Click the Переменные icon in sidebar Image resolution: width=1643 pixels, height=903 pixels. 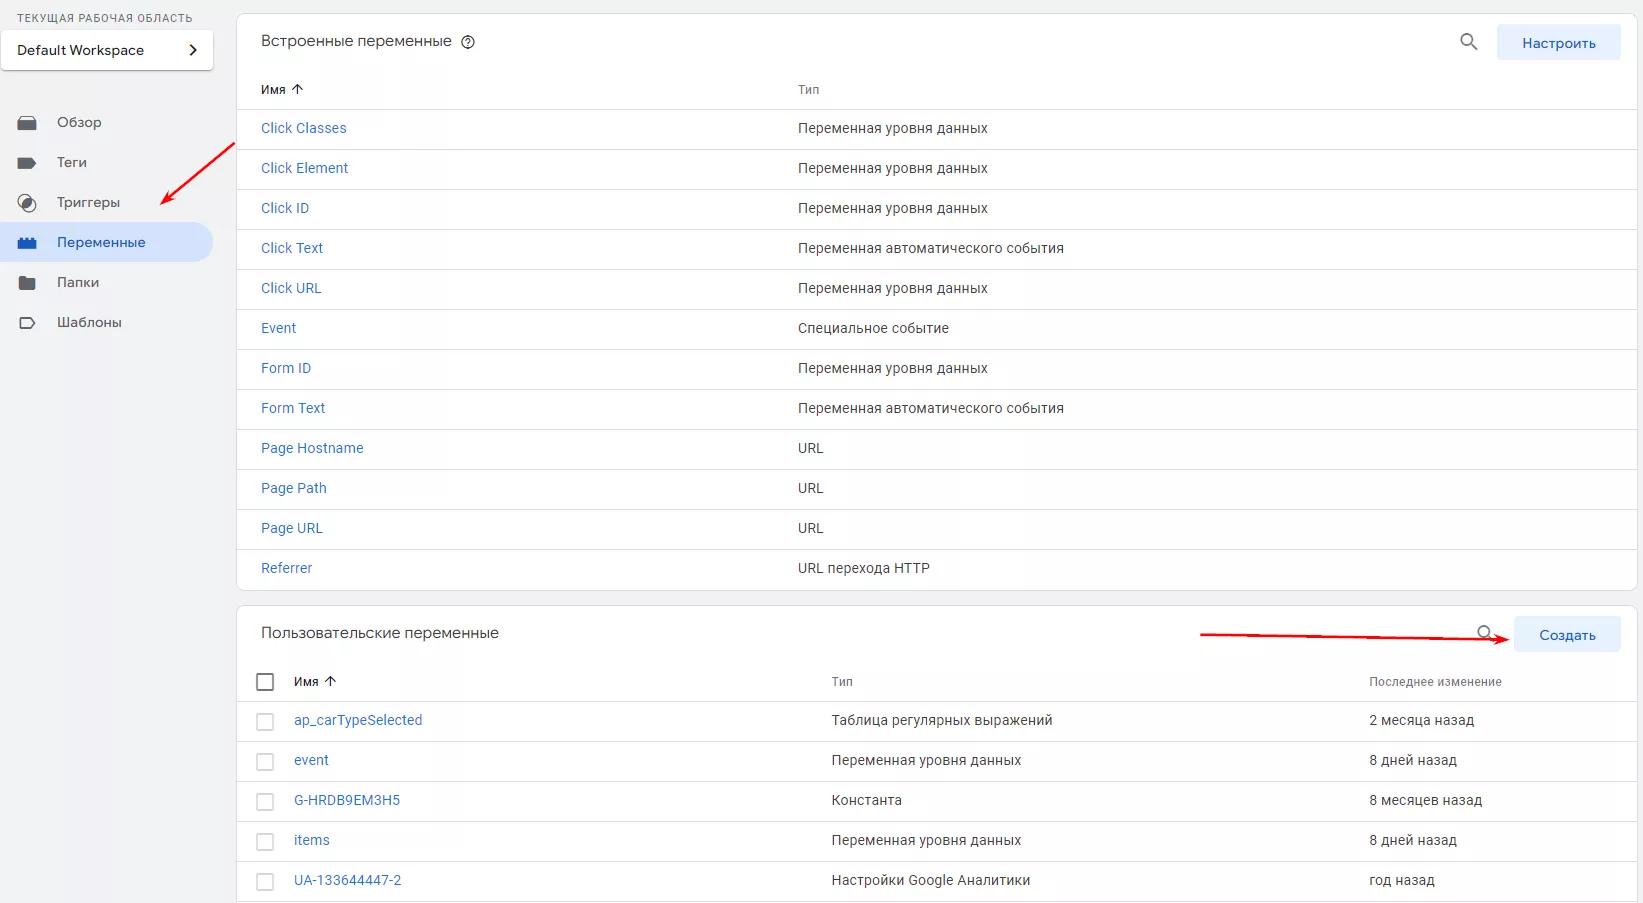(x=27, y=243)
